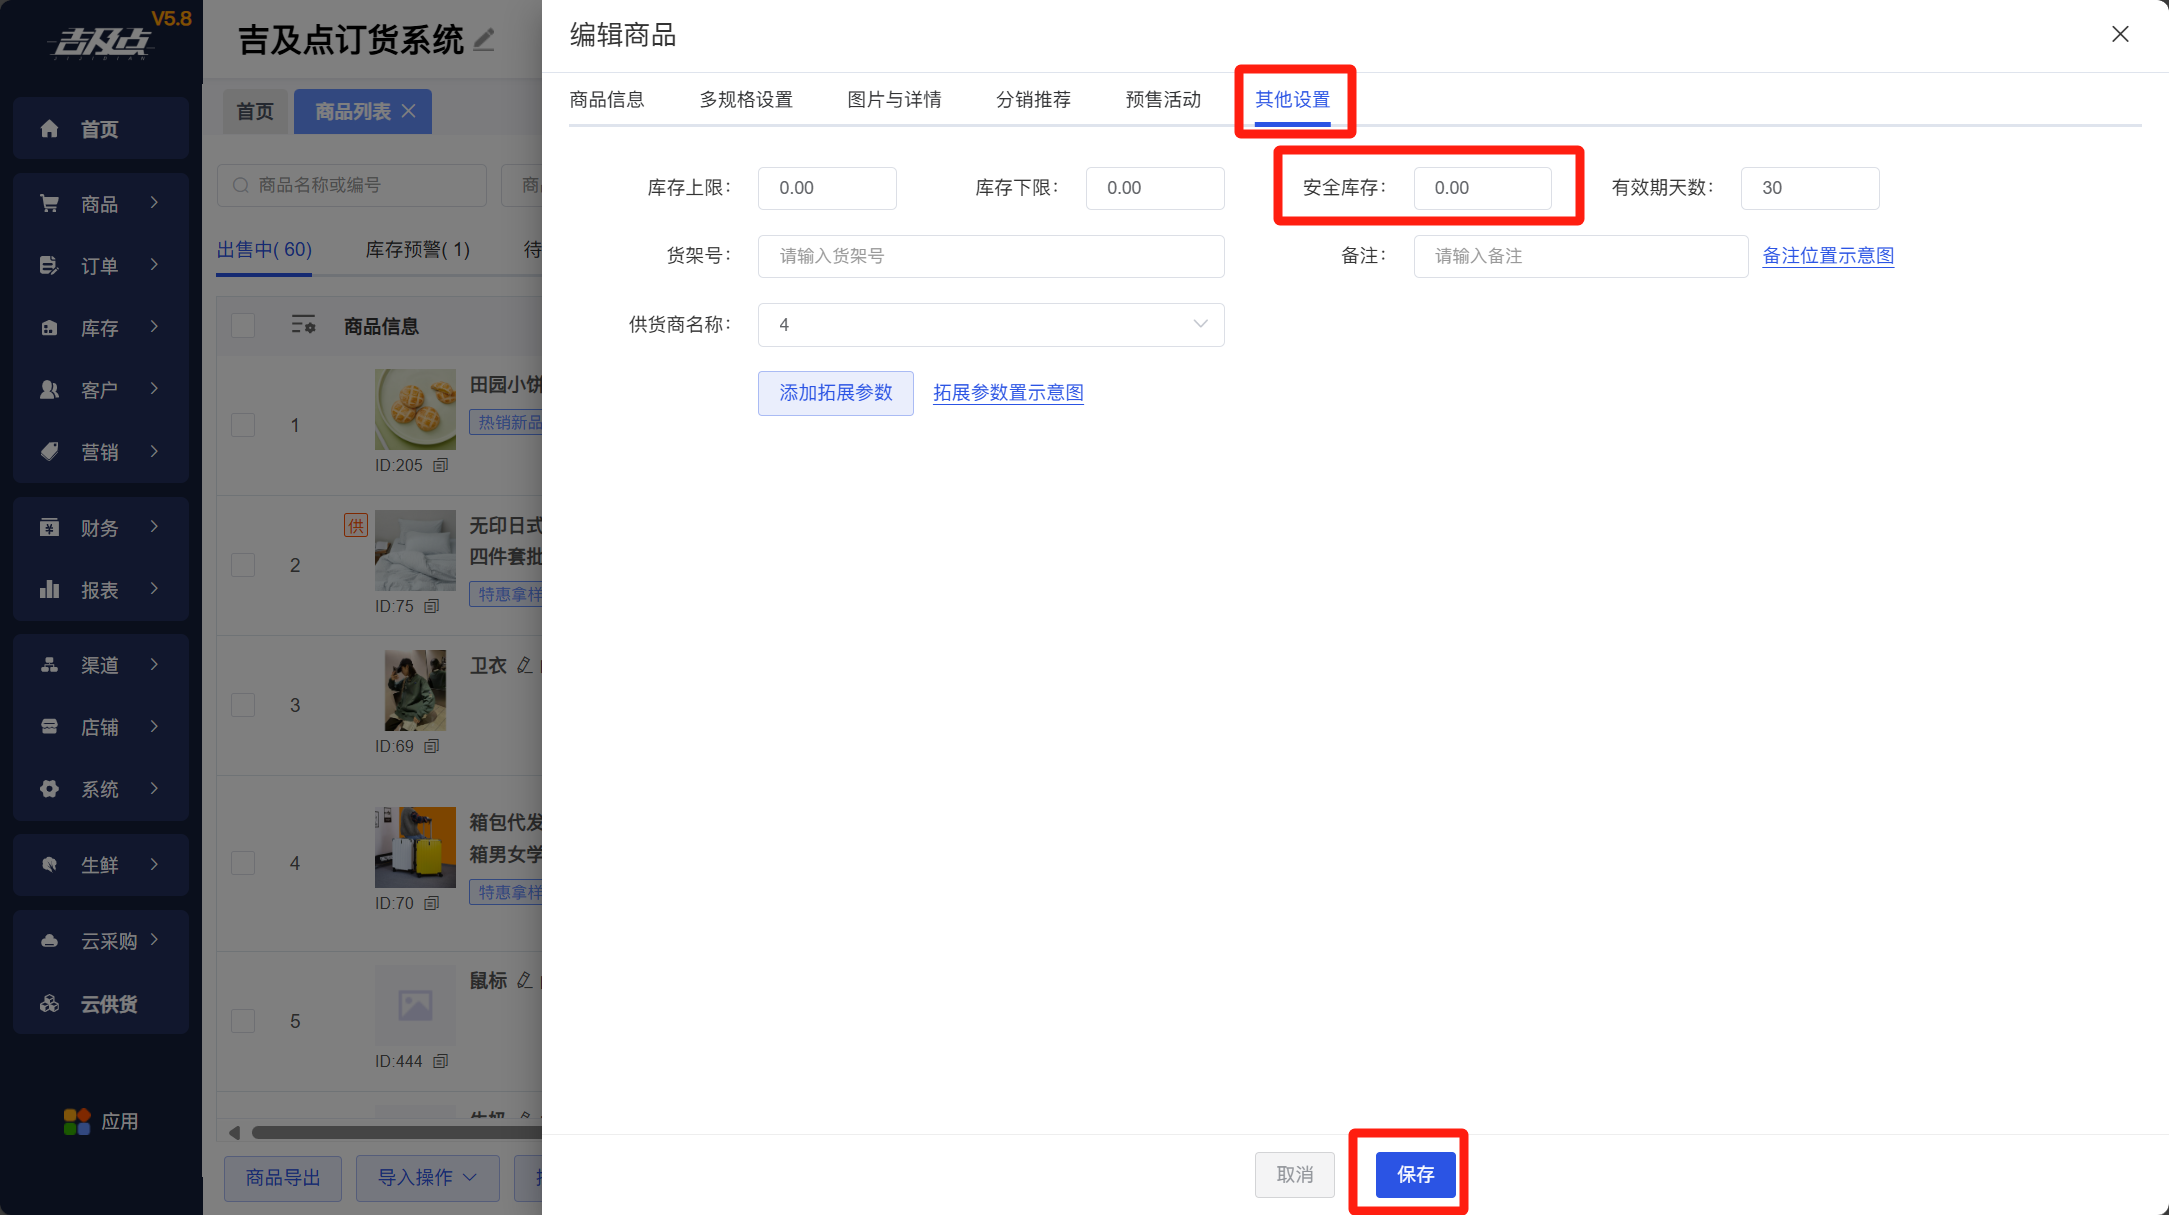Click the 添加拓展参数 button

[x=835, y=393]
